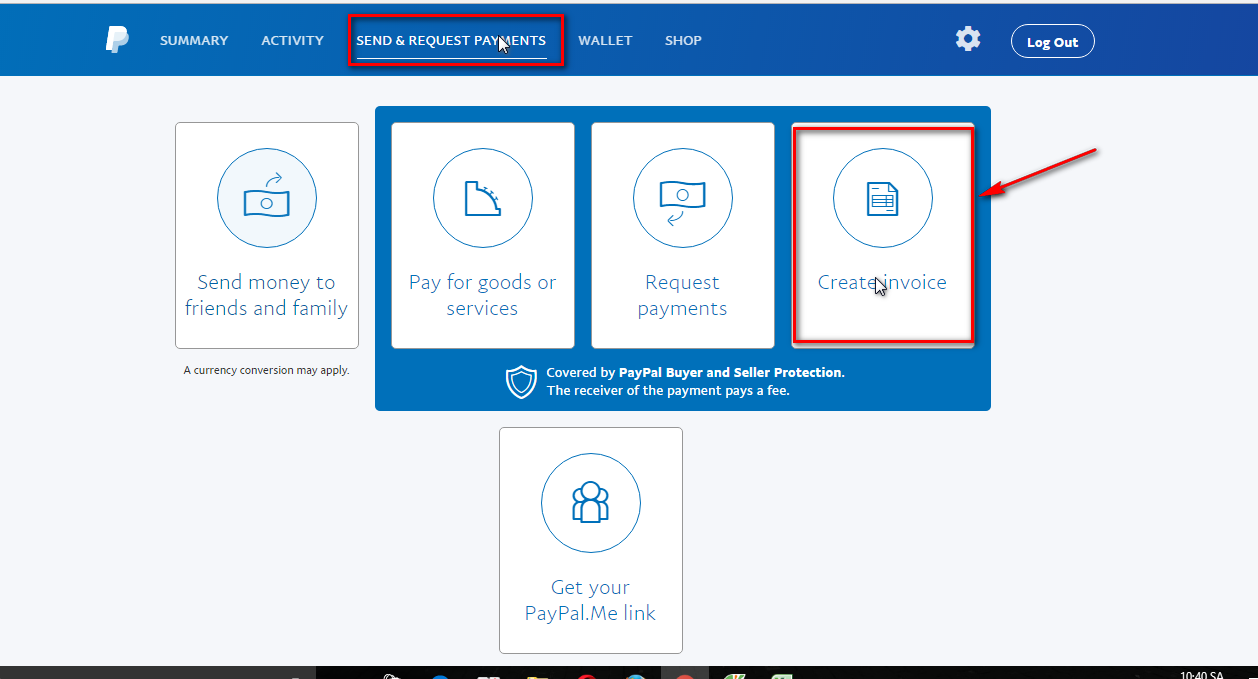Open the settings gear icon
This screenshot has height=679, width=1258.
(968, 39)
